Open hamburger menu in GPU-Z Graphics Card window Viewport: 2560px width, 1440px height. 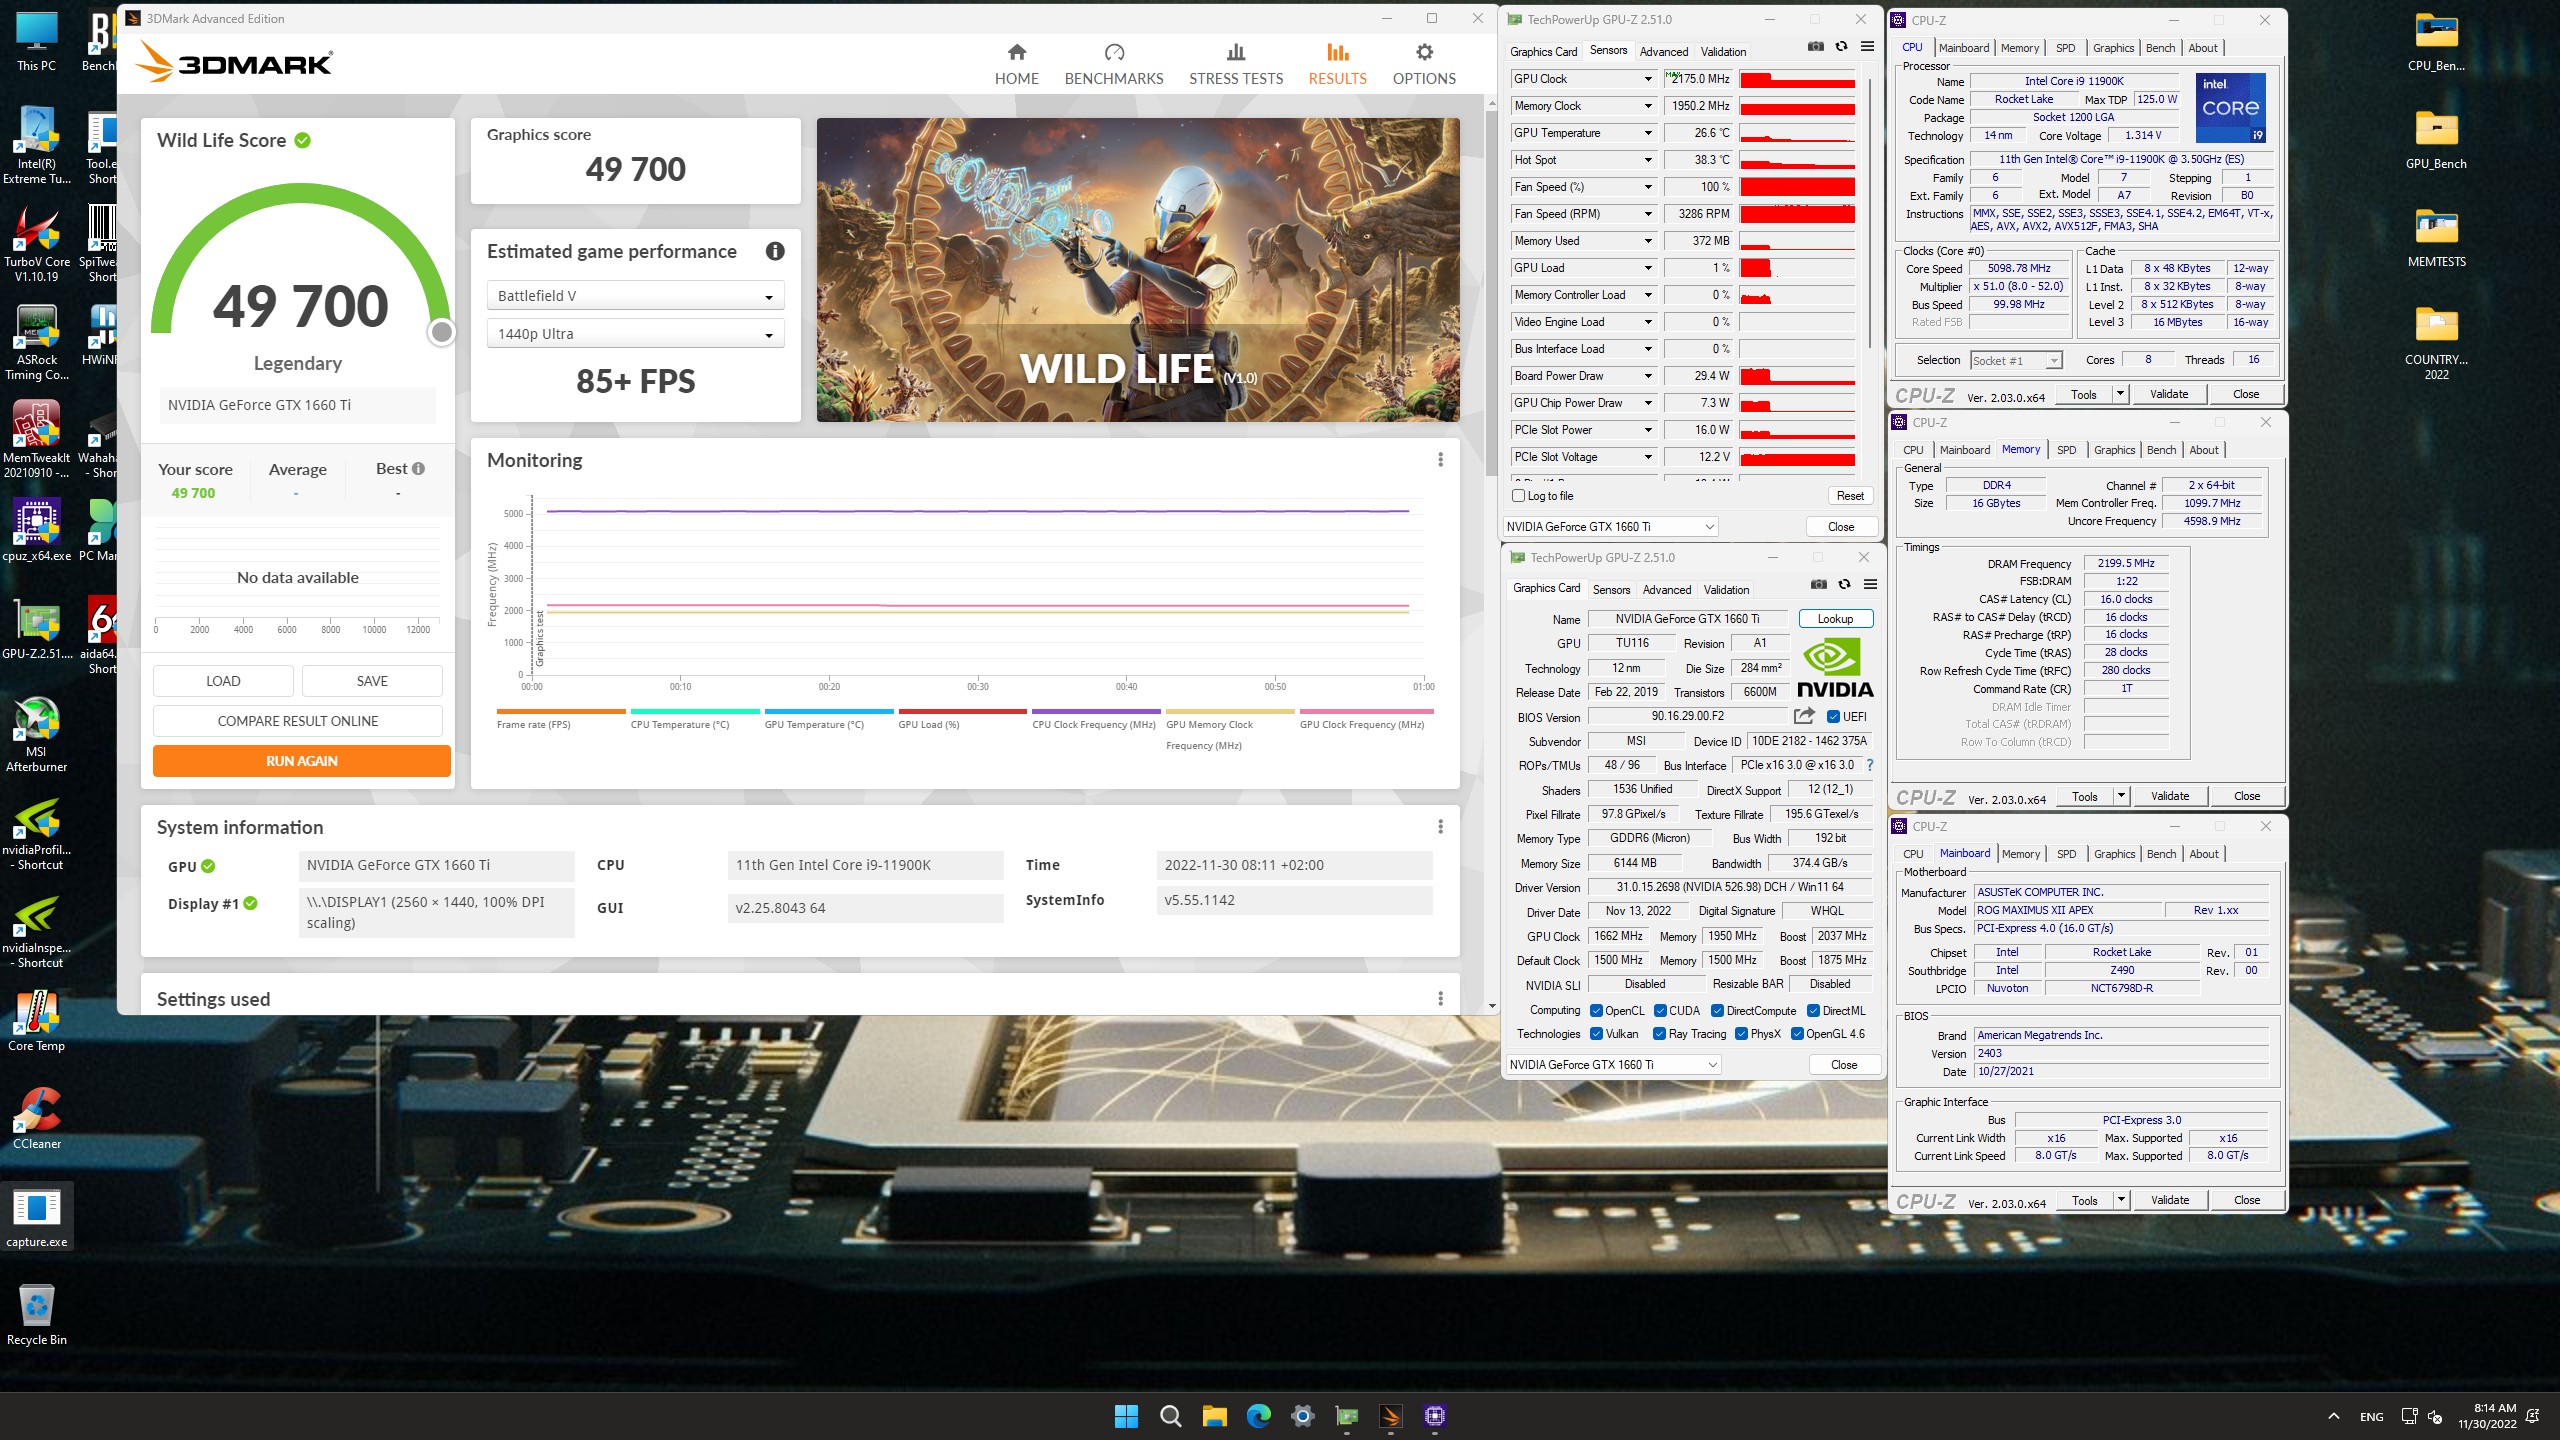pos(1870,585)
